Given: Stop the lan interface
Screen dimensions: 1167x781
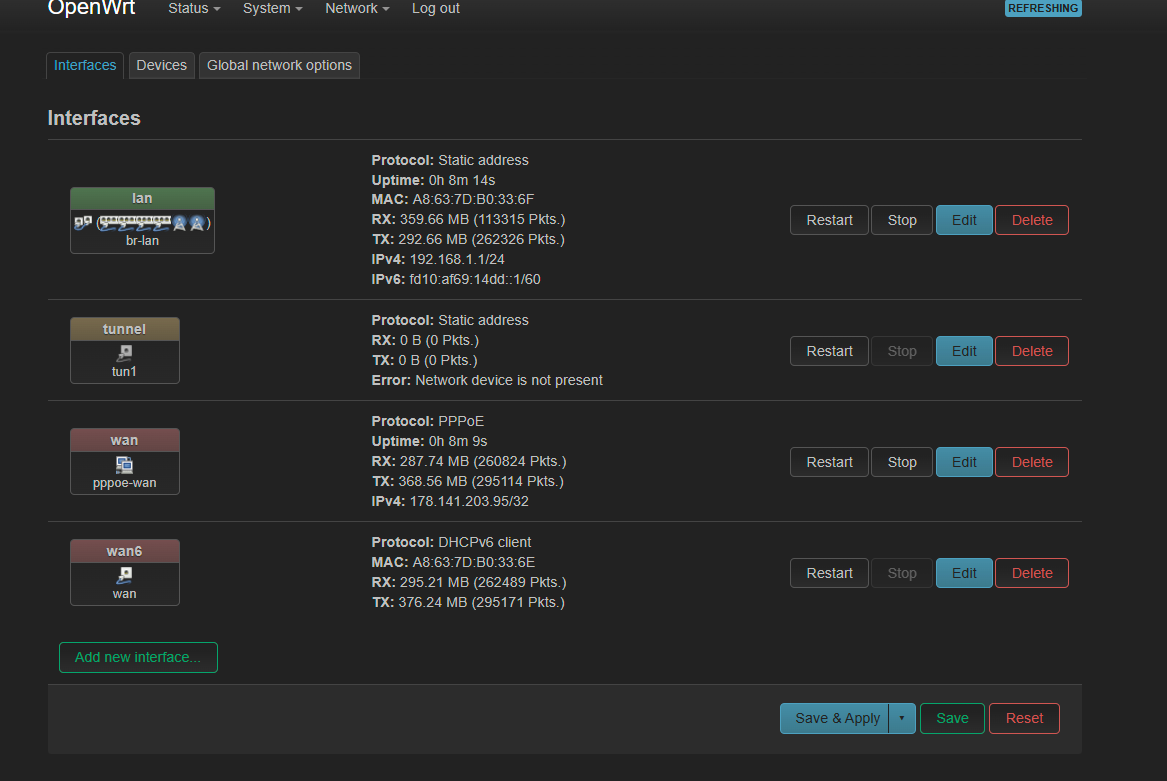Looking at the screenshot, I should pos(902,220).
